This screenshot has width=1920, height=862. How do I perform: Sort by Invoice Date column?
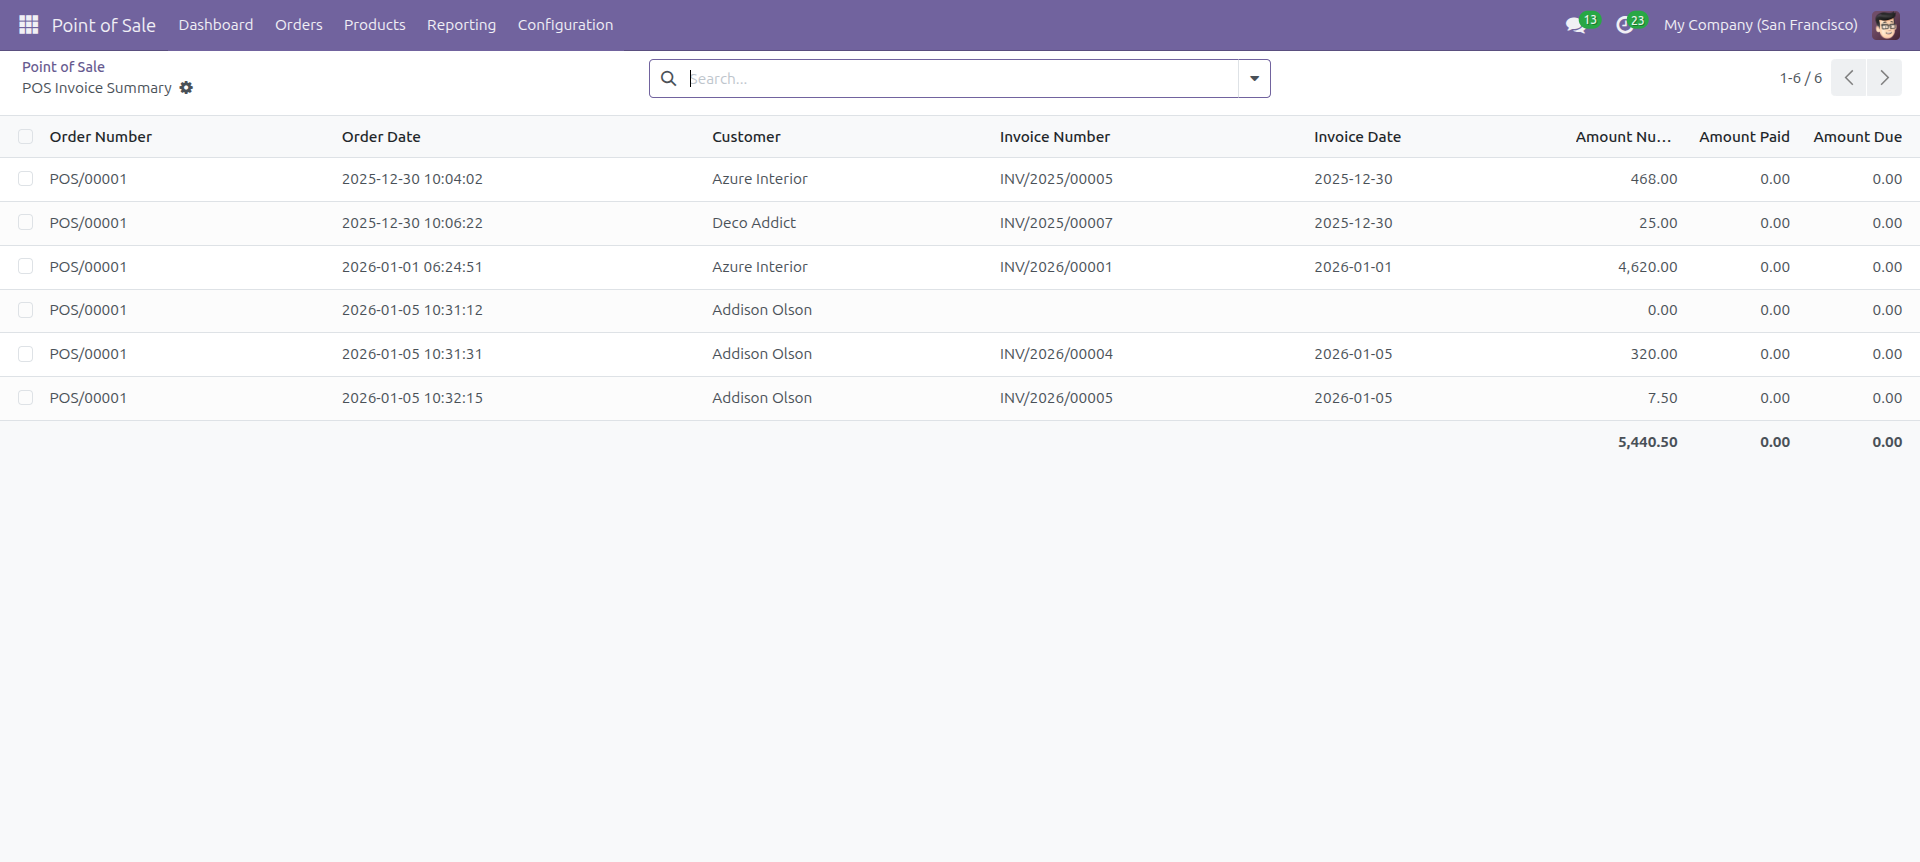pos(1357,137)
